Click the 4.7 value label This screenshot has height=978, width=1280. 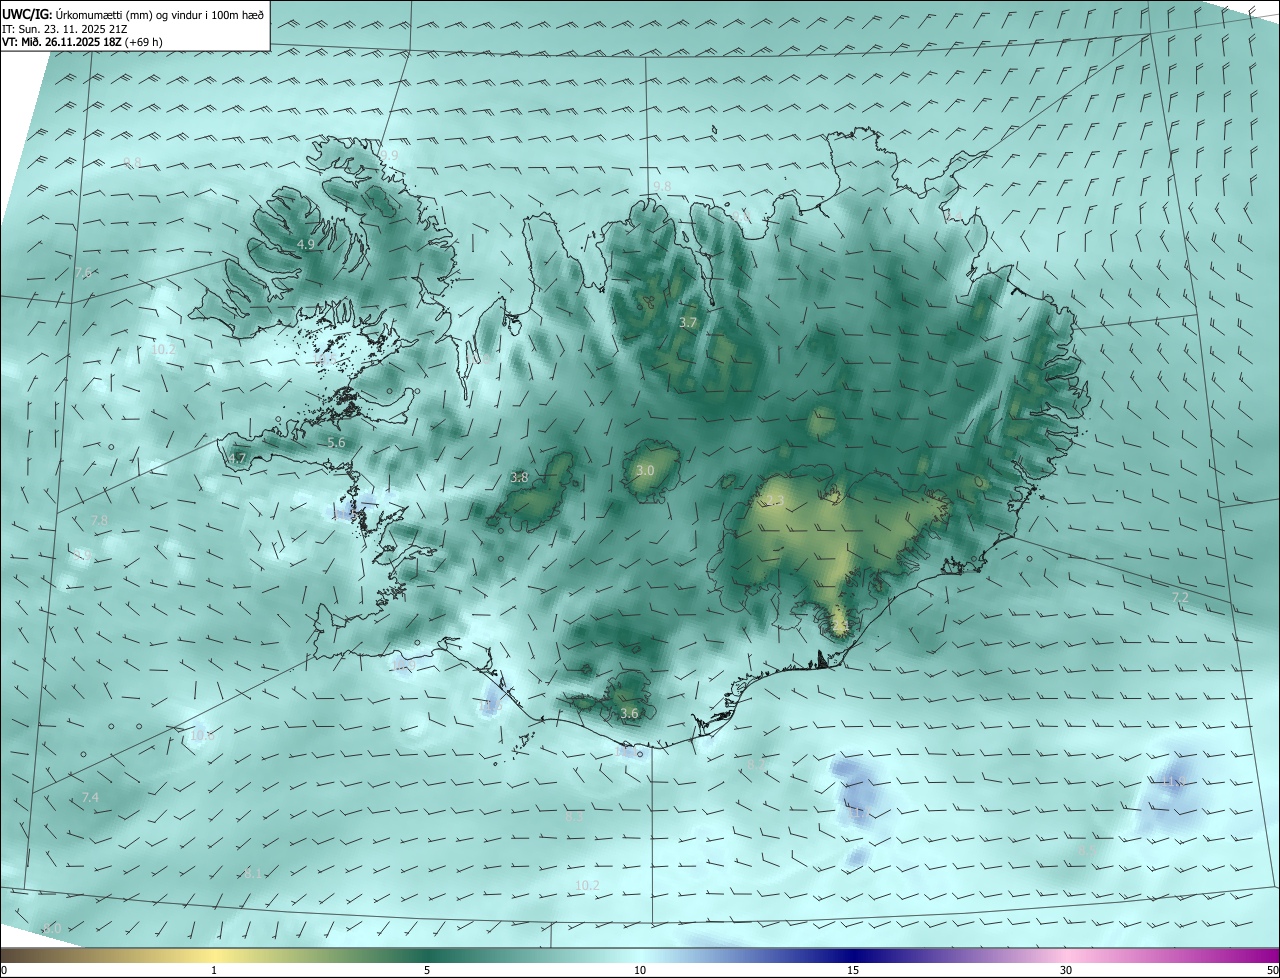[237, 458]
